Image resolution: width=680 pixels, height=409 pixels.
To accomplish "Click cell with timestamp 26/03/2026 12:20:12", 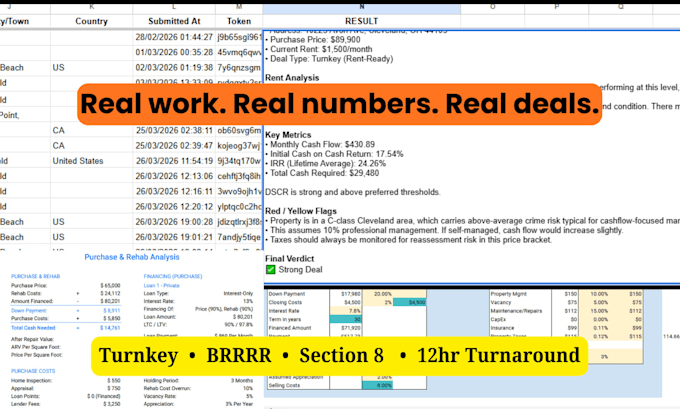I will (x=174, y=206).
